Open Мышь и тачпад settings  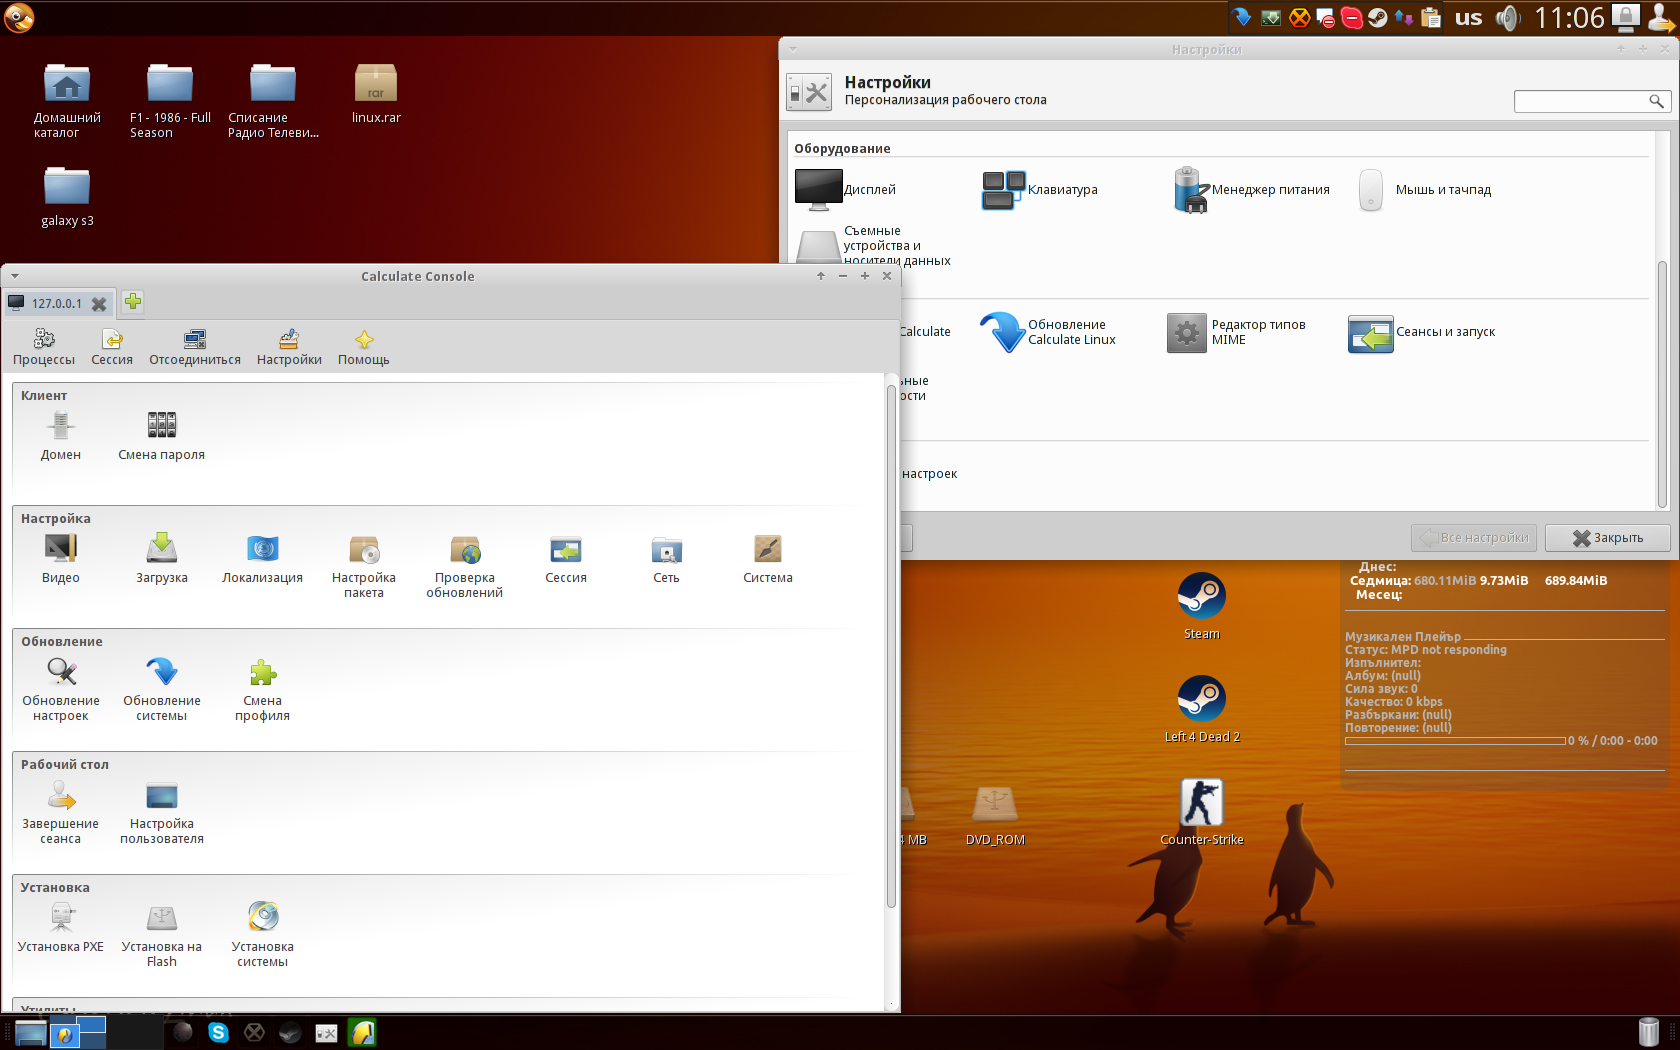tap(1425, 190)
